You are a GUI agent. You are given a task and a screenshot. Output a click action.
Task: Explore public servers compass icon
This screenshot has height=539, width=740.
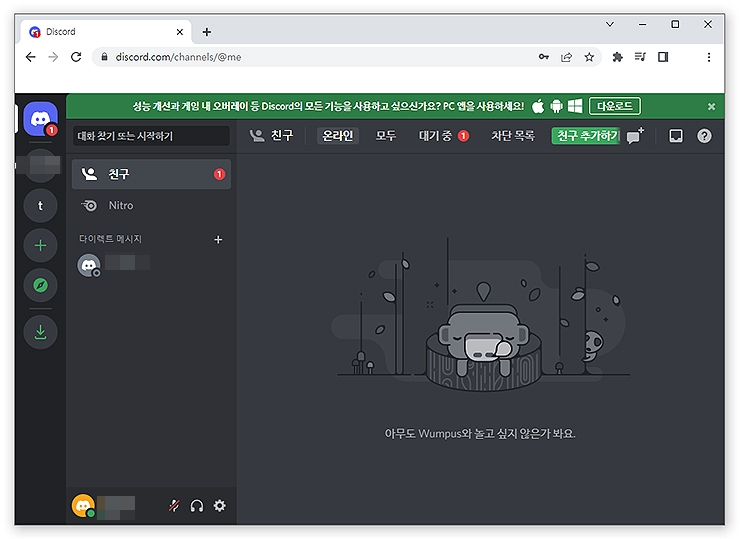41,285
